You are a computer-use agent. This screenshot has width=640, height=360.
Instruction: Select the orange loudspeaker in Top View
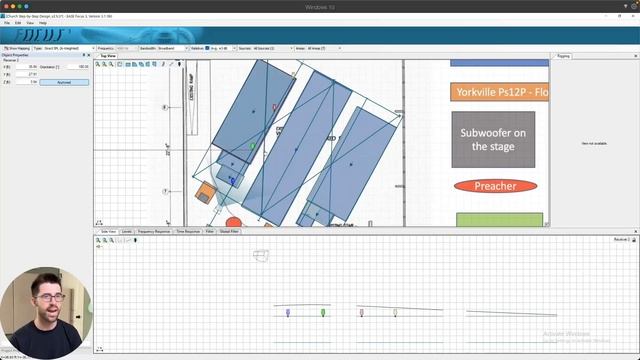pos(206,193)
